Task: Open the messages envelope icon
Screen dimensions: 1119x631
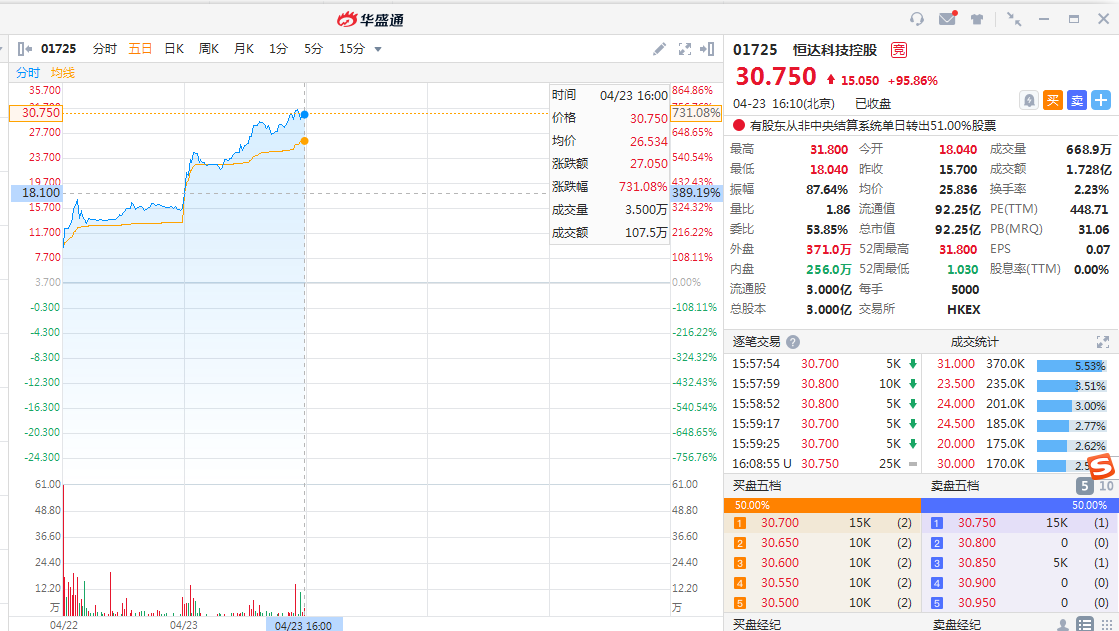Action: (x=948, y=19)
